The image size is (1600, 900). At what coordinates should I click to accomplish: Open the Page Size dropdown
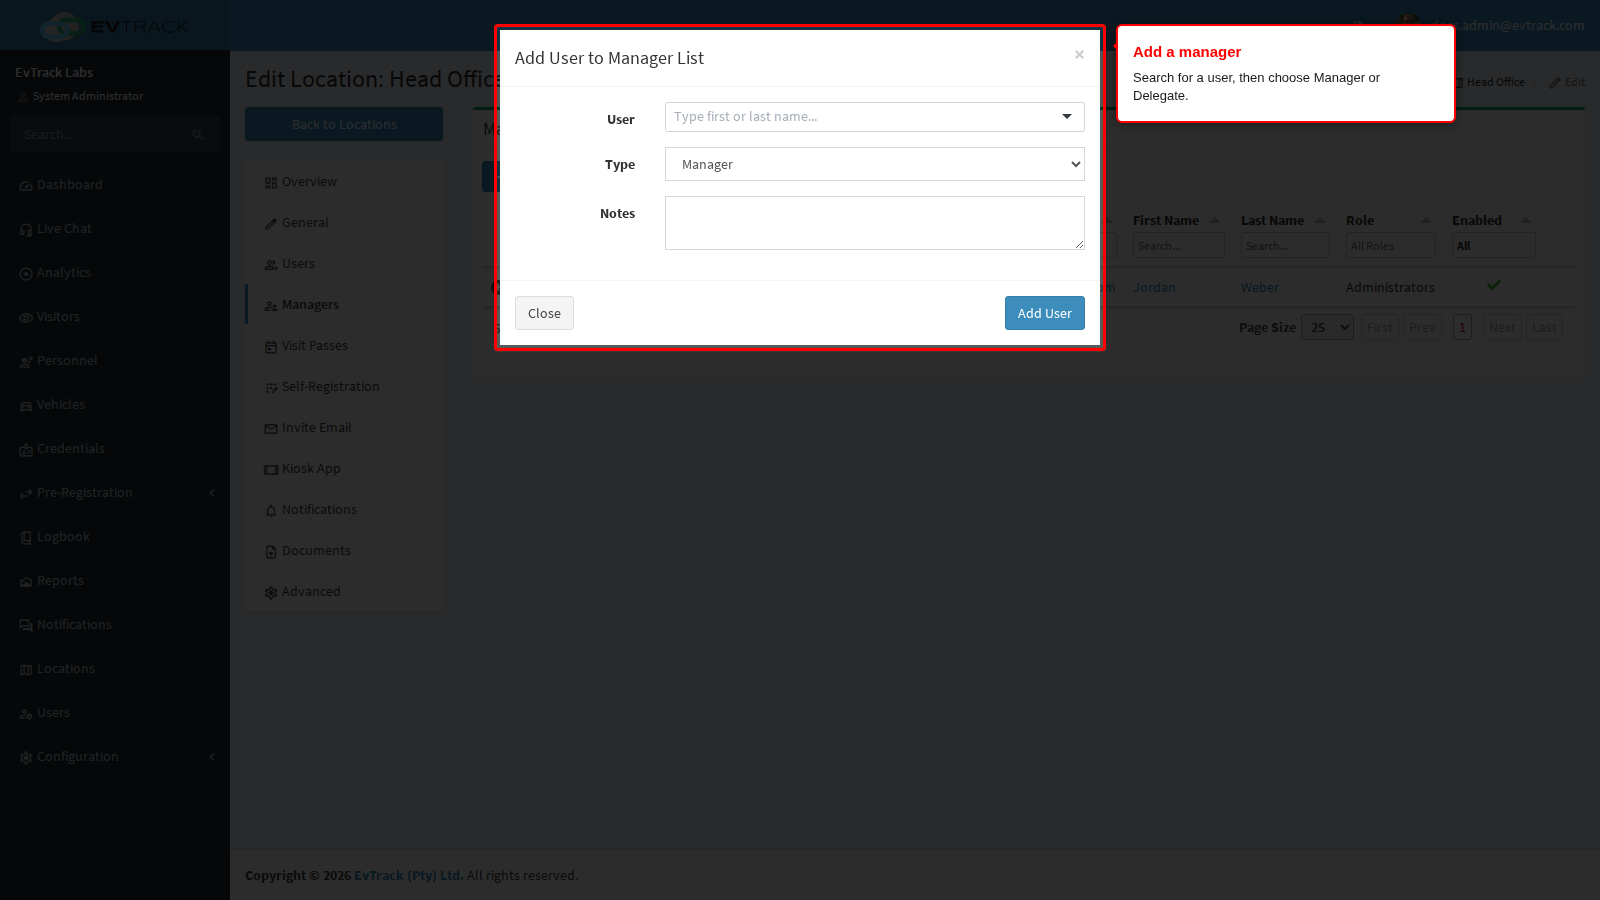pos(1327,327)
